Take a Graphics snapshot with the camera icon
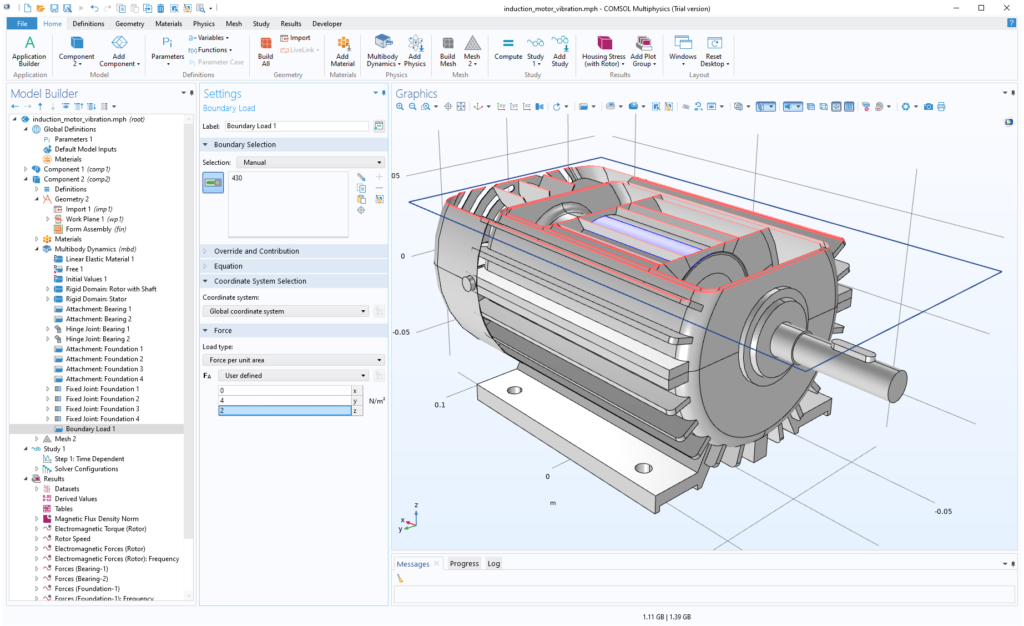 click(928, 107)
